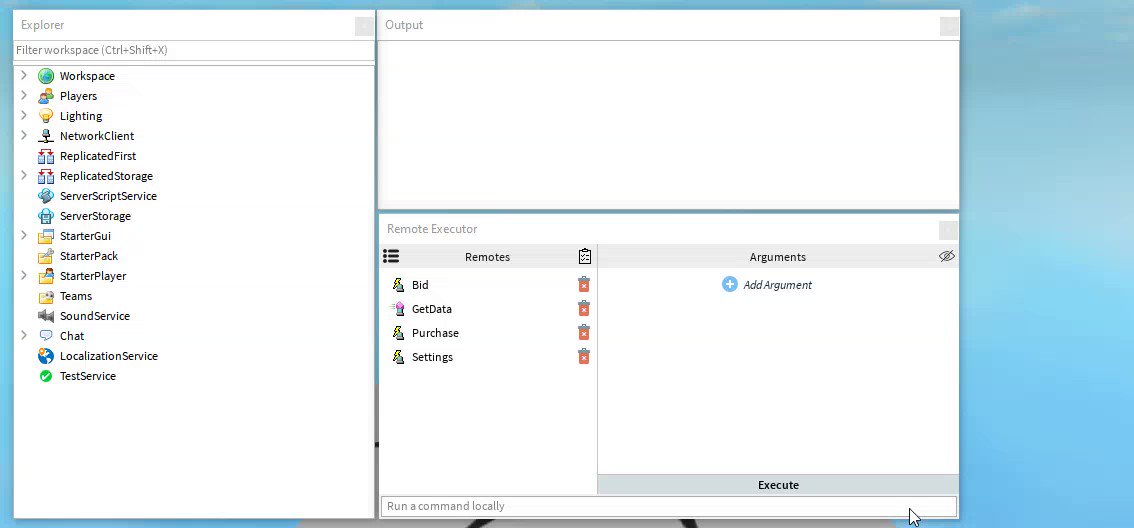The height and width of the screenshot is (528, 1134).
Task: Select ServerScriptService in the Explorer
Action: coord(108,196)
